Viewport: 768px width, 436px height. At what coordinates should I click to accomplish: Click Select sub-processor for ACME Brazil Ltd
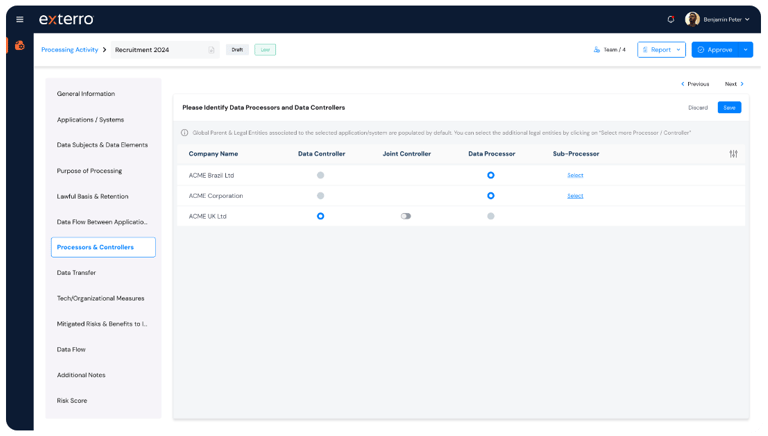pos(576,175)
